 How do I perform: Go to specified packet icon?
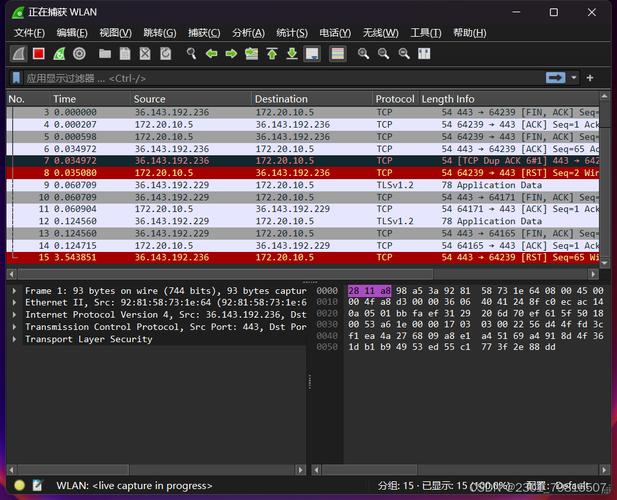[x=251, y=54]
